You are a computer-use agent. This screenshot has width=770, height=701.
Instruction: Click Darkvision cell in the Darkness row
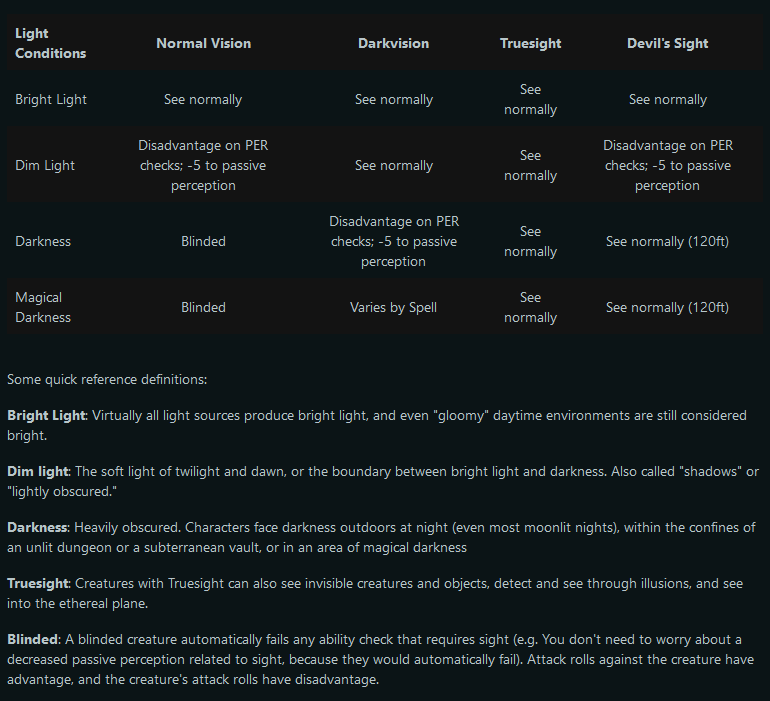click(x=393, y=241)
